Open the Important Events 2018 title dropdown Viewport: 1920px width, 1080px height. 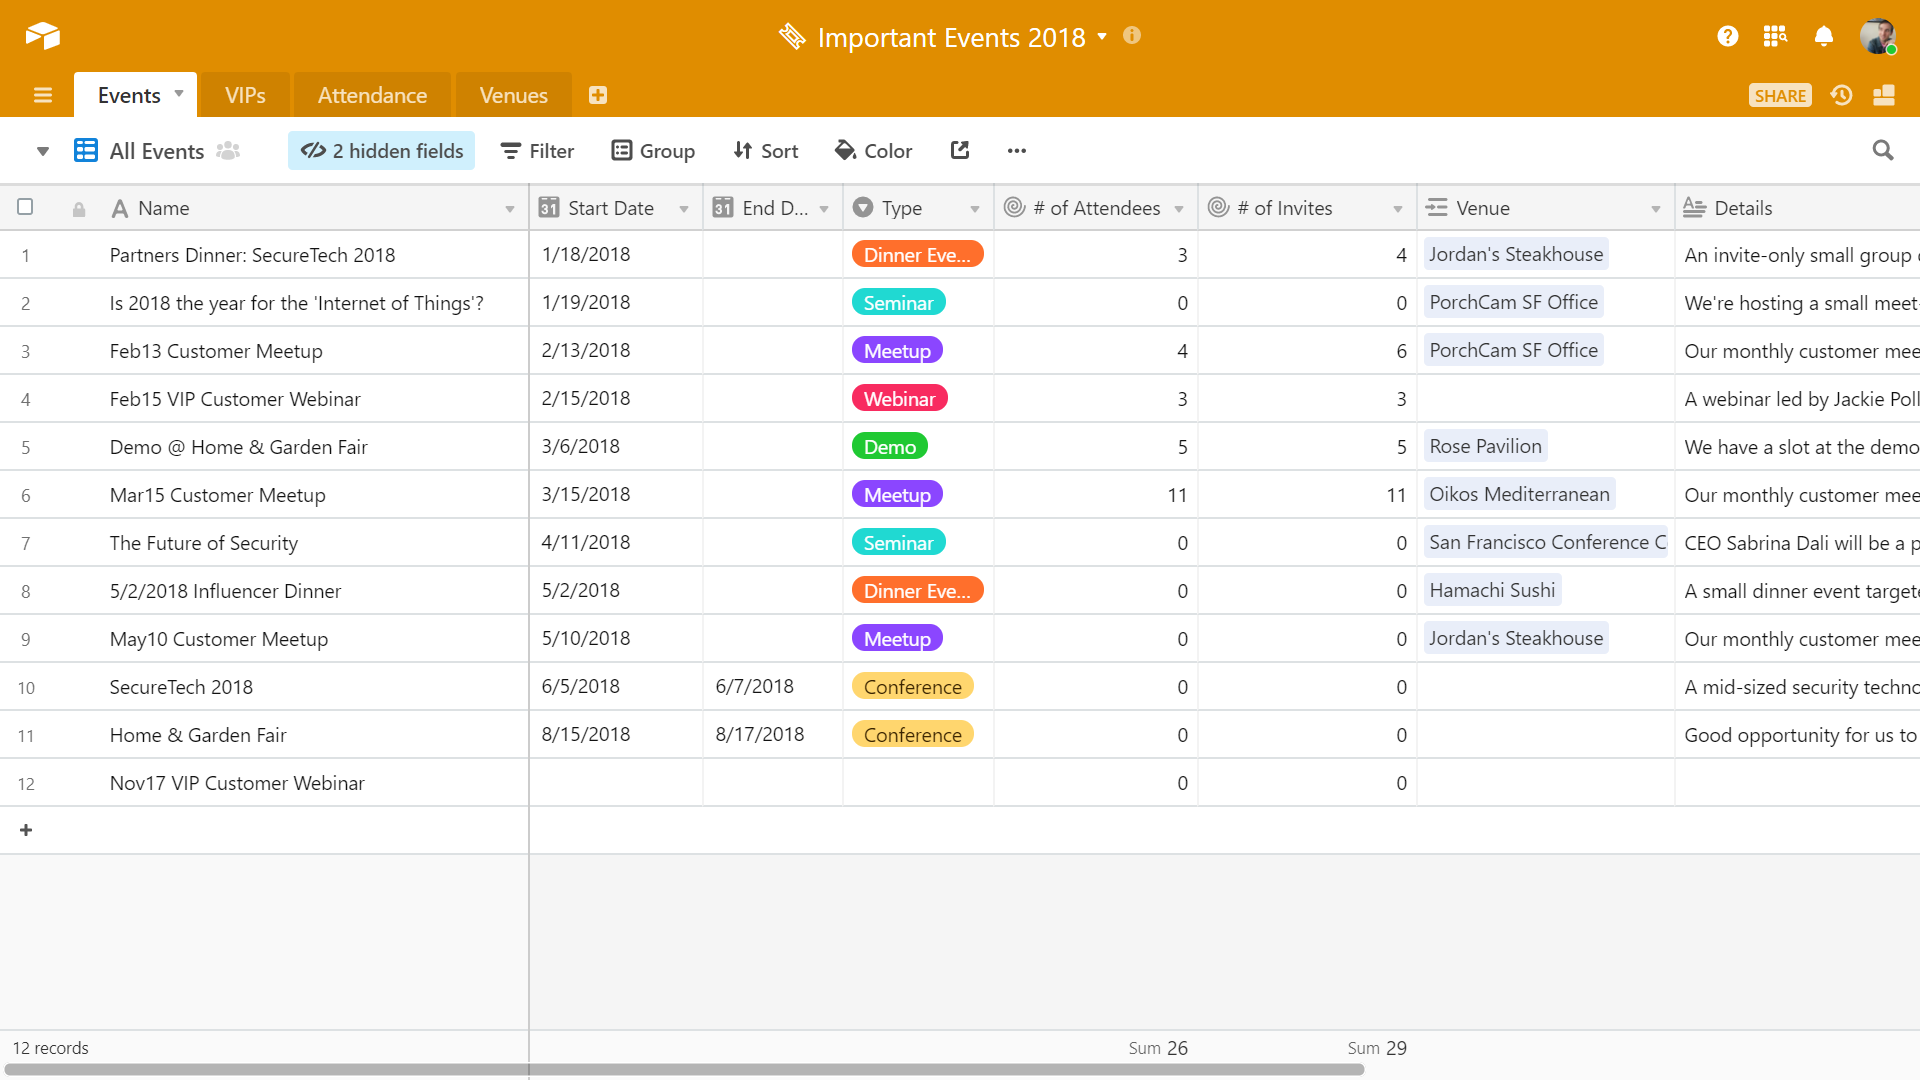pyautogui.click(x=1102, y=37)
